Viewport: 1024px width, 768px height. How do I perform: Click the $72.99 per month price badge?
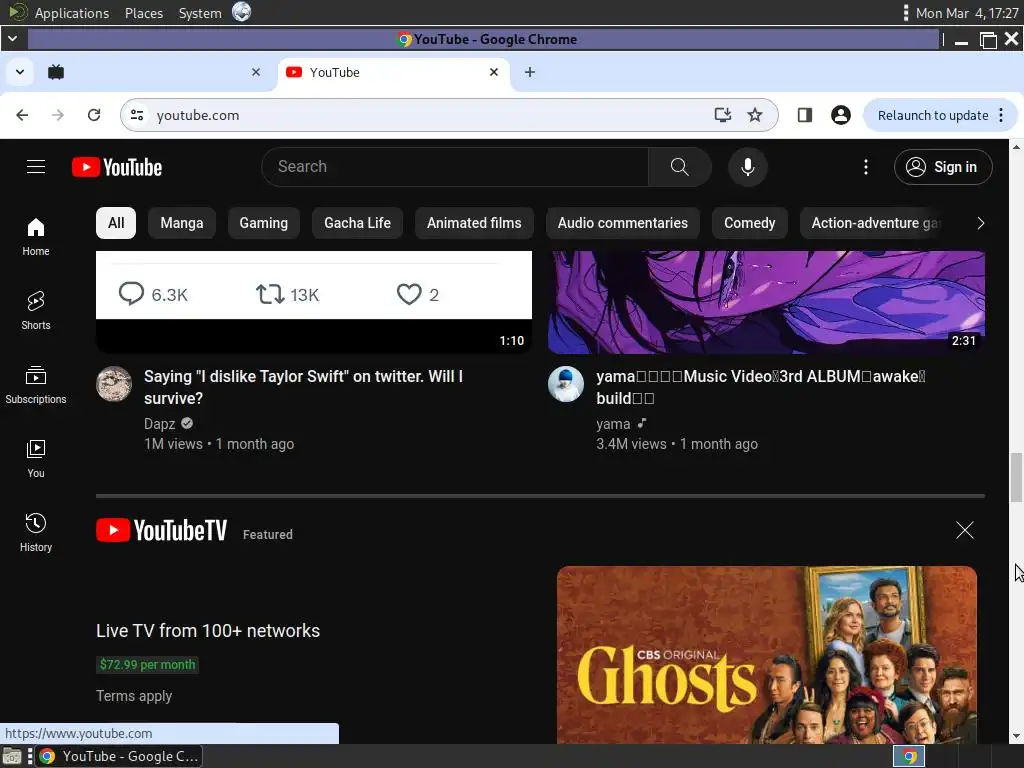click(x=148, y=665)
